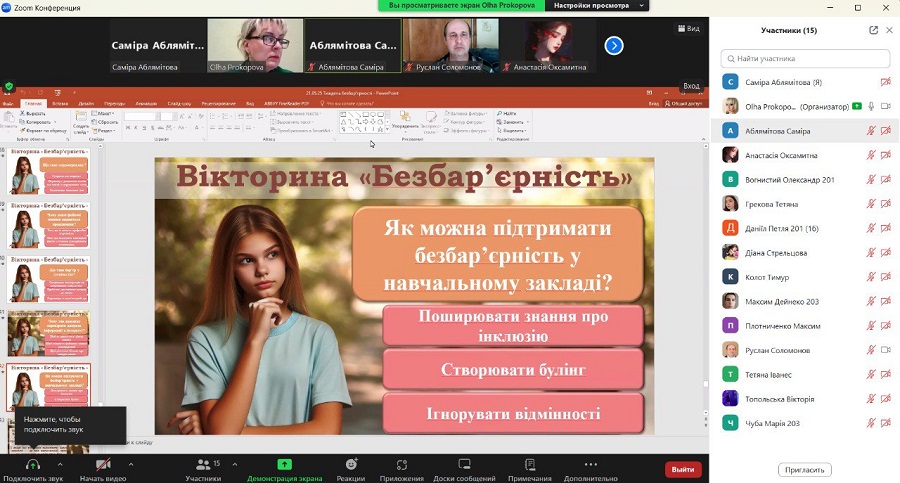Viewport: 900px width, 483px height.
Task: Click the green Share Screen icon
Action: [285, 465]
